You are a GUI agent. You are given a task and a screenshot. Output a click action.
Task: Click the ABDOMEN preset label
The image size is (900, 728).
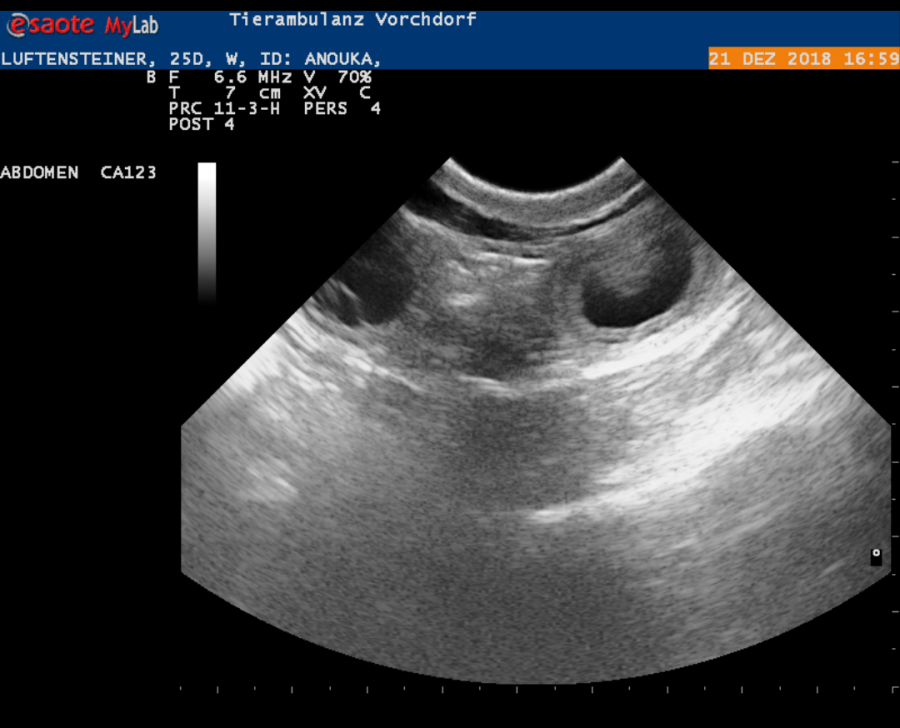(x=40, y=172)
